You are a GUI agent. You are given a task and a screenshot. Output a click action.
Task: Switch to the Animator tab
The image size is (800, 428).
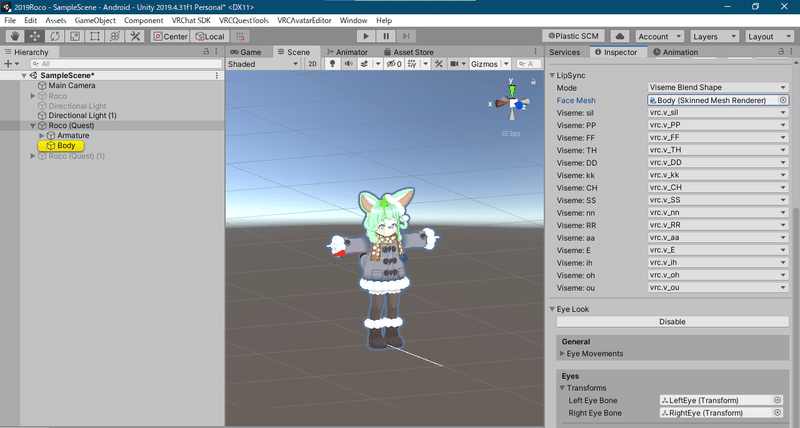click(x=347, y=52)
